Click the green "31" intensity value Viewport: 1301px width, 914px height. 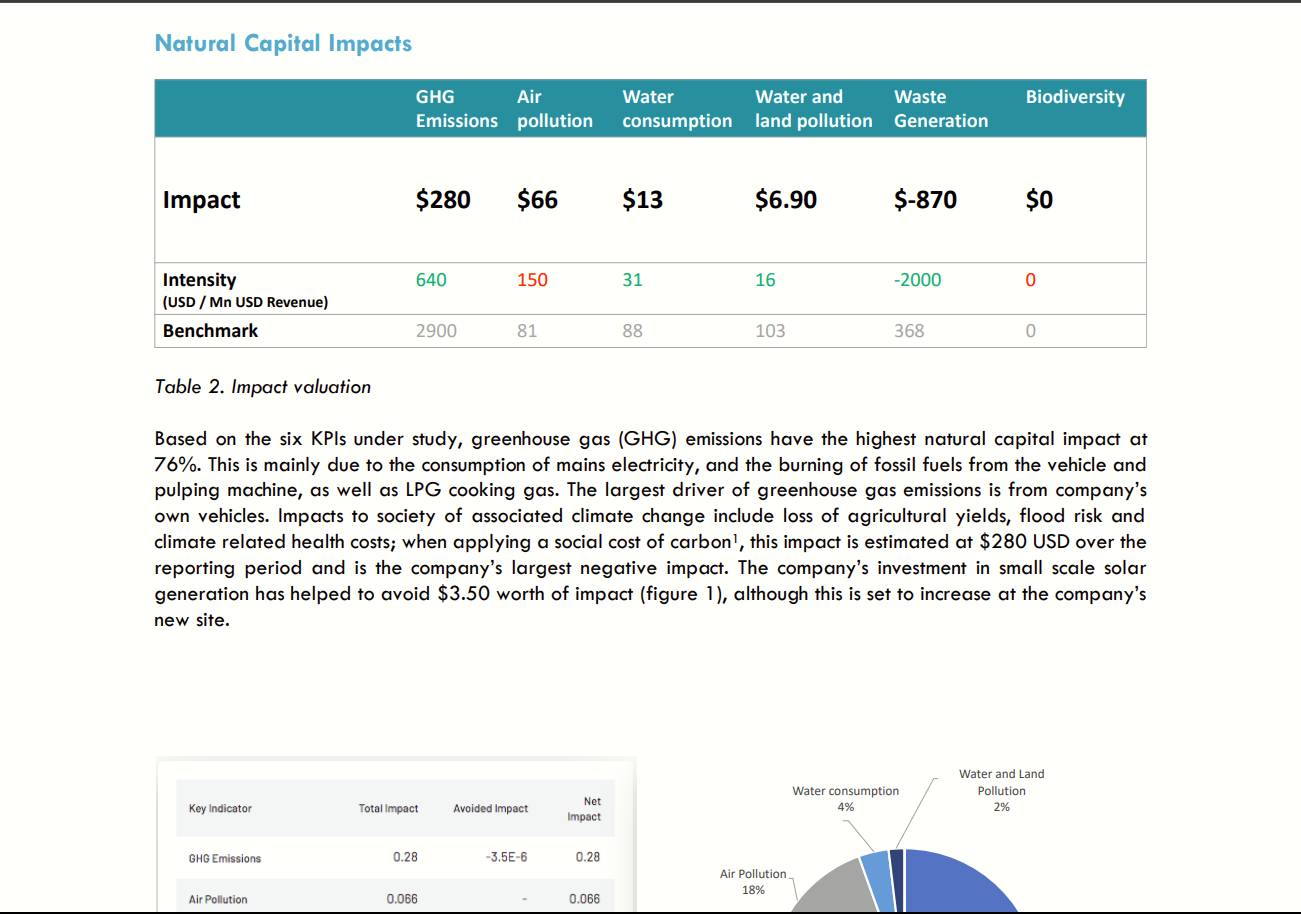tap(632, 280)
